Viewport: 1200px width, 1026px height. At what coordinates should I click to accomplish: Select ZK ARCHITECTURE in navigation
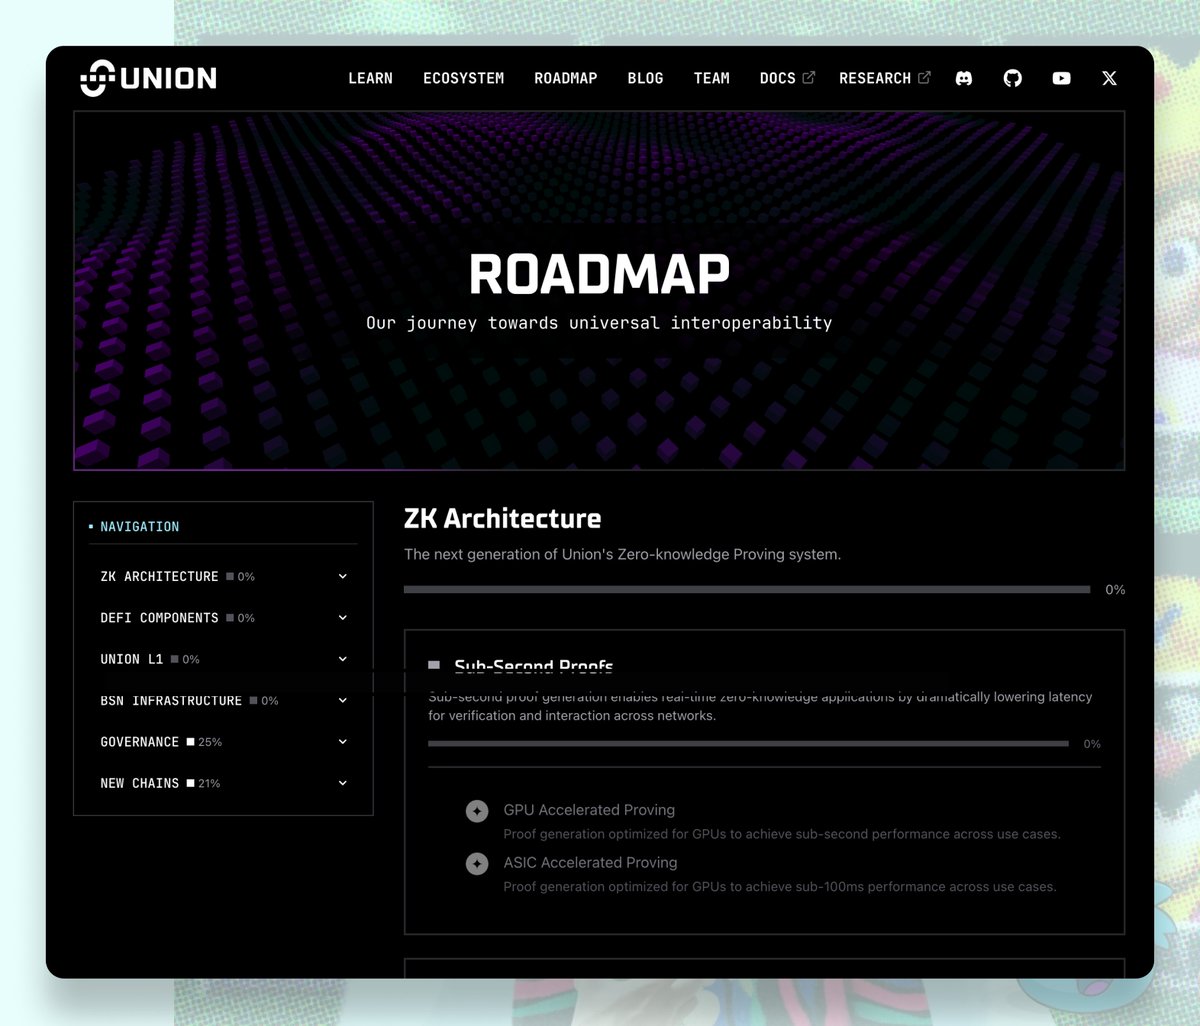[159, 576]
